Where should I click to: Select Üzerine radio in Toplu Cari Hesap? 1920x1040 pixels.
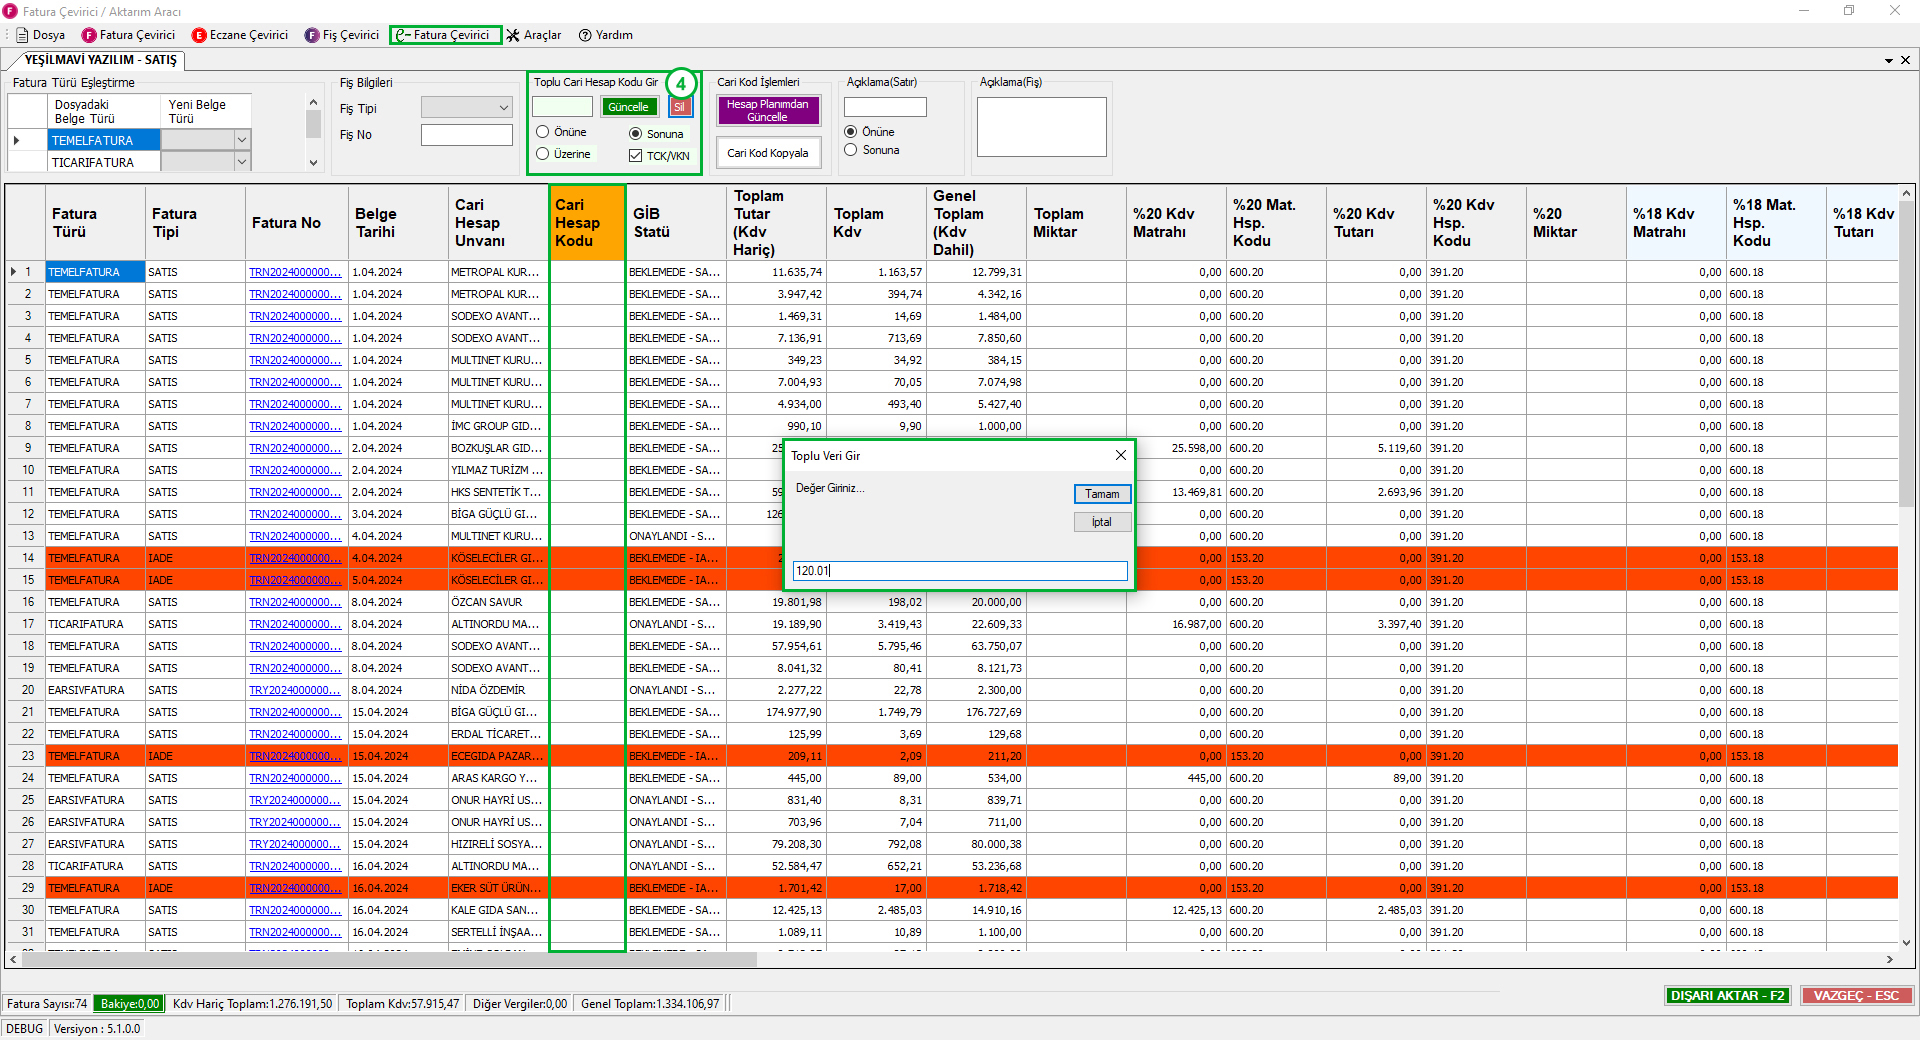[543, 154]
